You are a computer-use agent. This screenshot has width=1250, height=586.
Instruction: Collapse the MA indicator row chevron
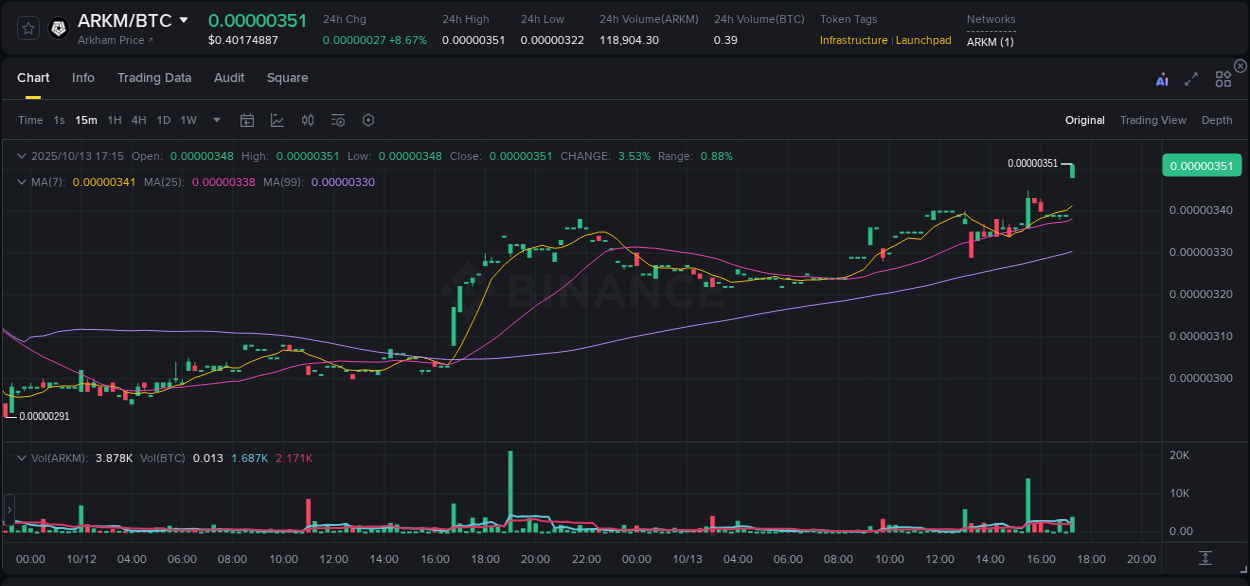pos(21,182)
